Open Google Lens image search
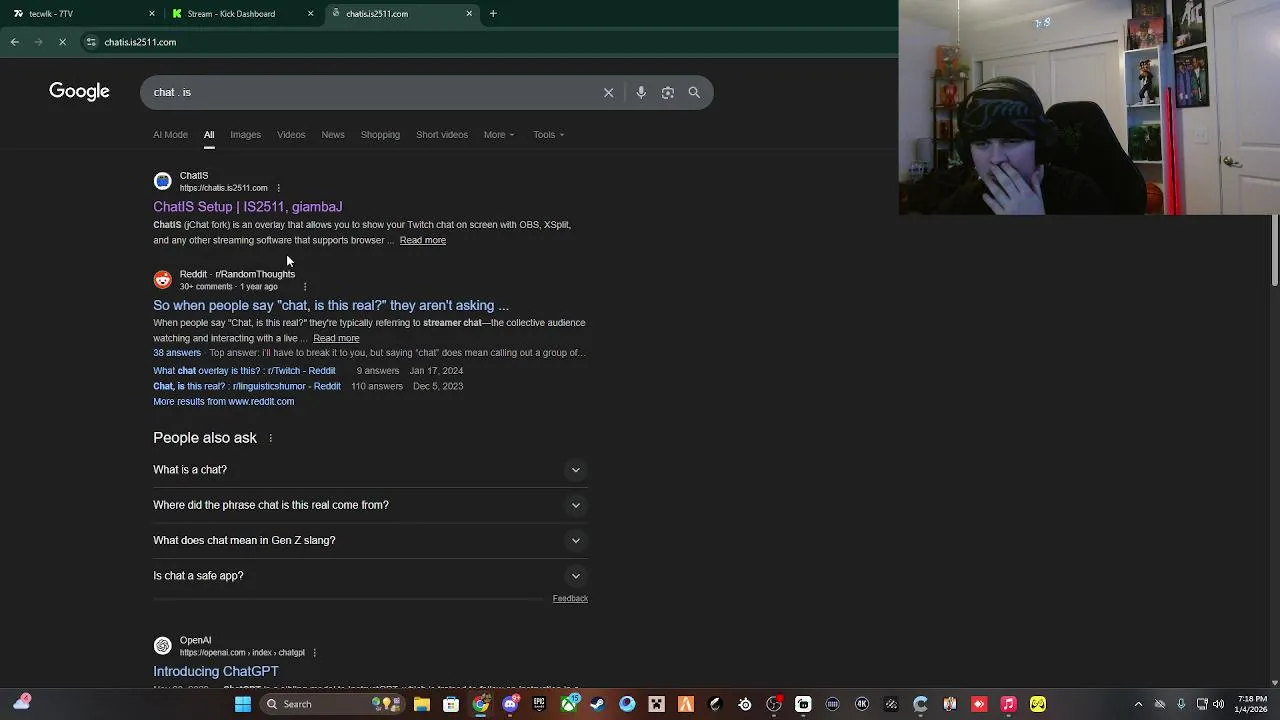This screenshot has height=720, width=1280. click(667, 92)
